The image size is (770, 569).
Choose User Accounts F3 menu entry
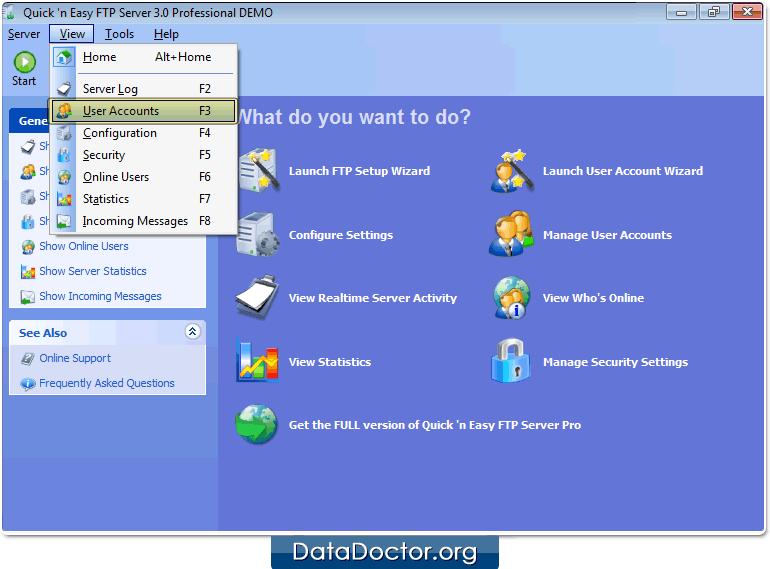[x=144, y=111]
